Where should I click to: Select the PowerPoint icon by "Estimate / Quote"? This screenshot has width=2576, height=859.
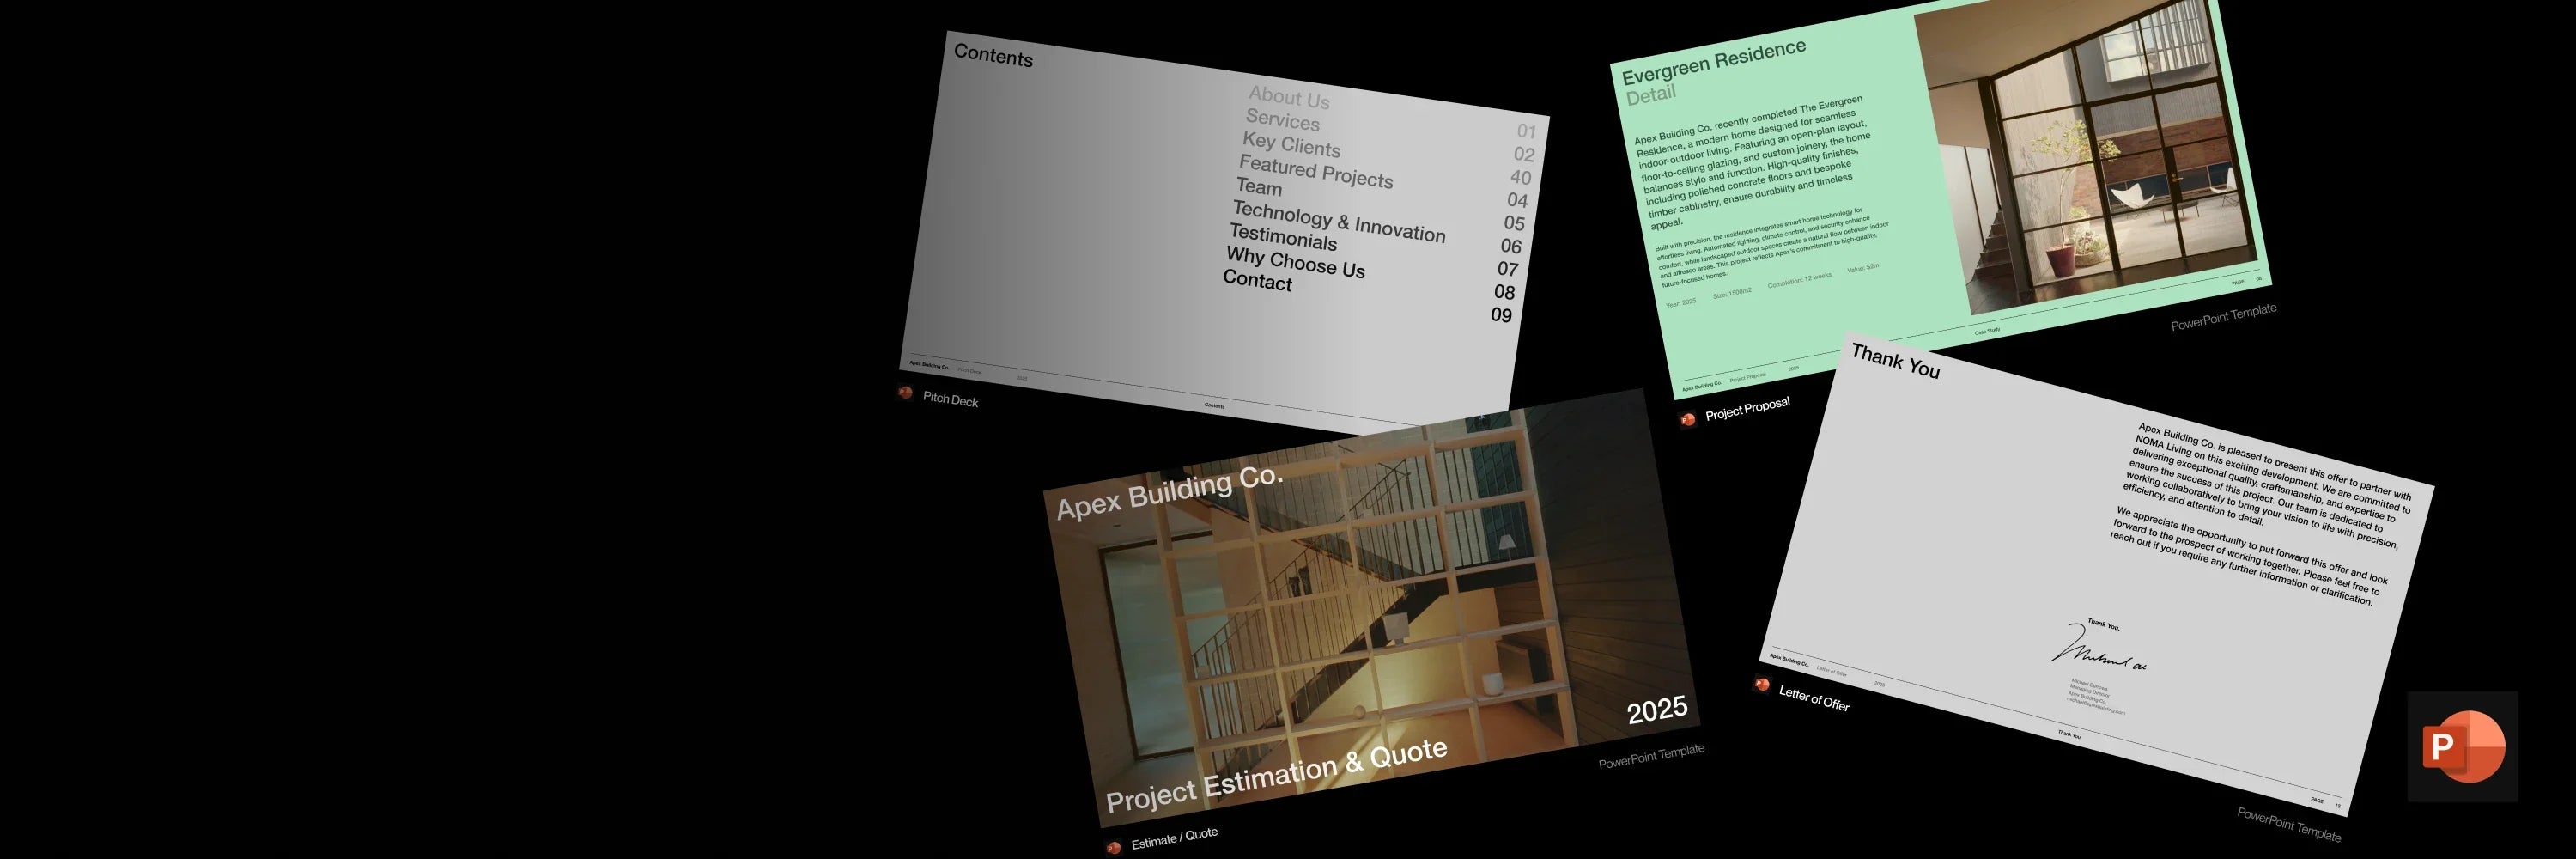click(x=1113, y=845)
